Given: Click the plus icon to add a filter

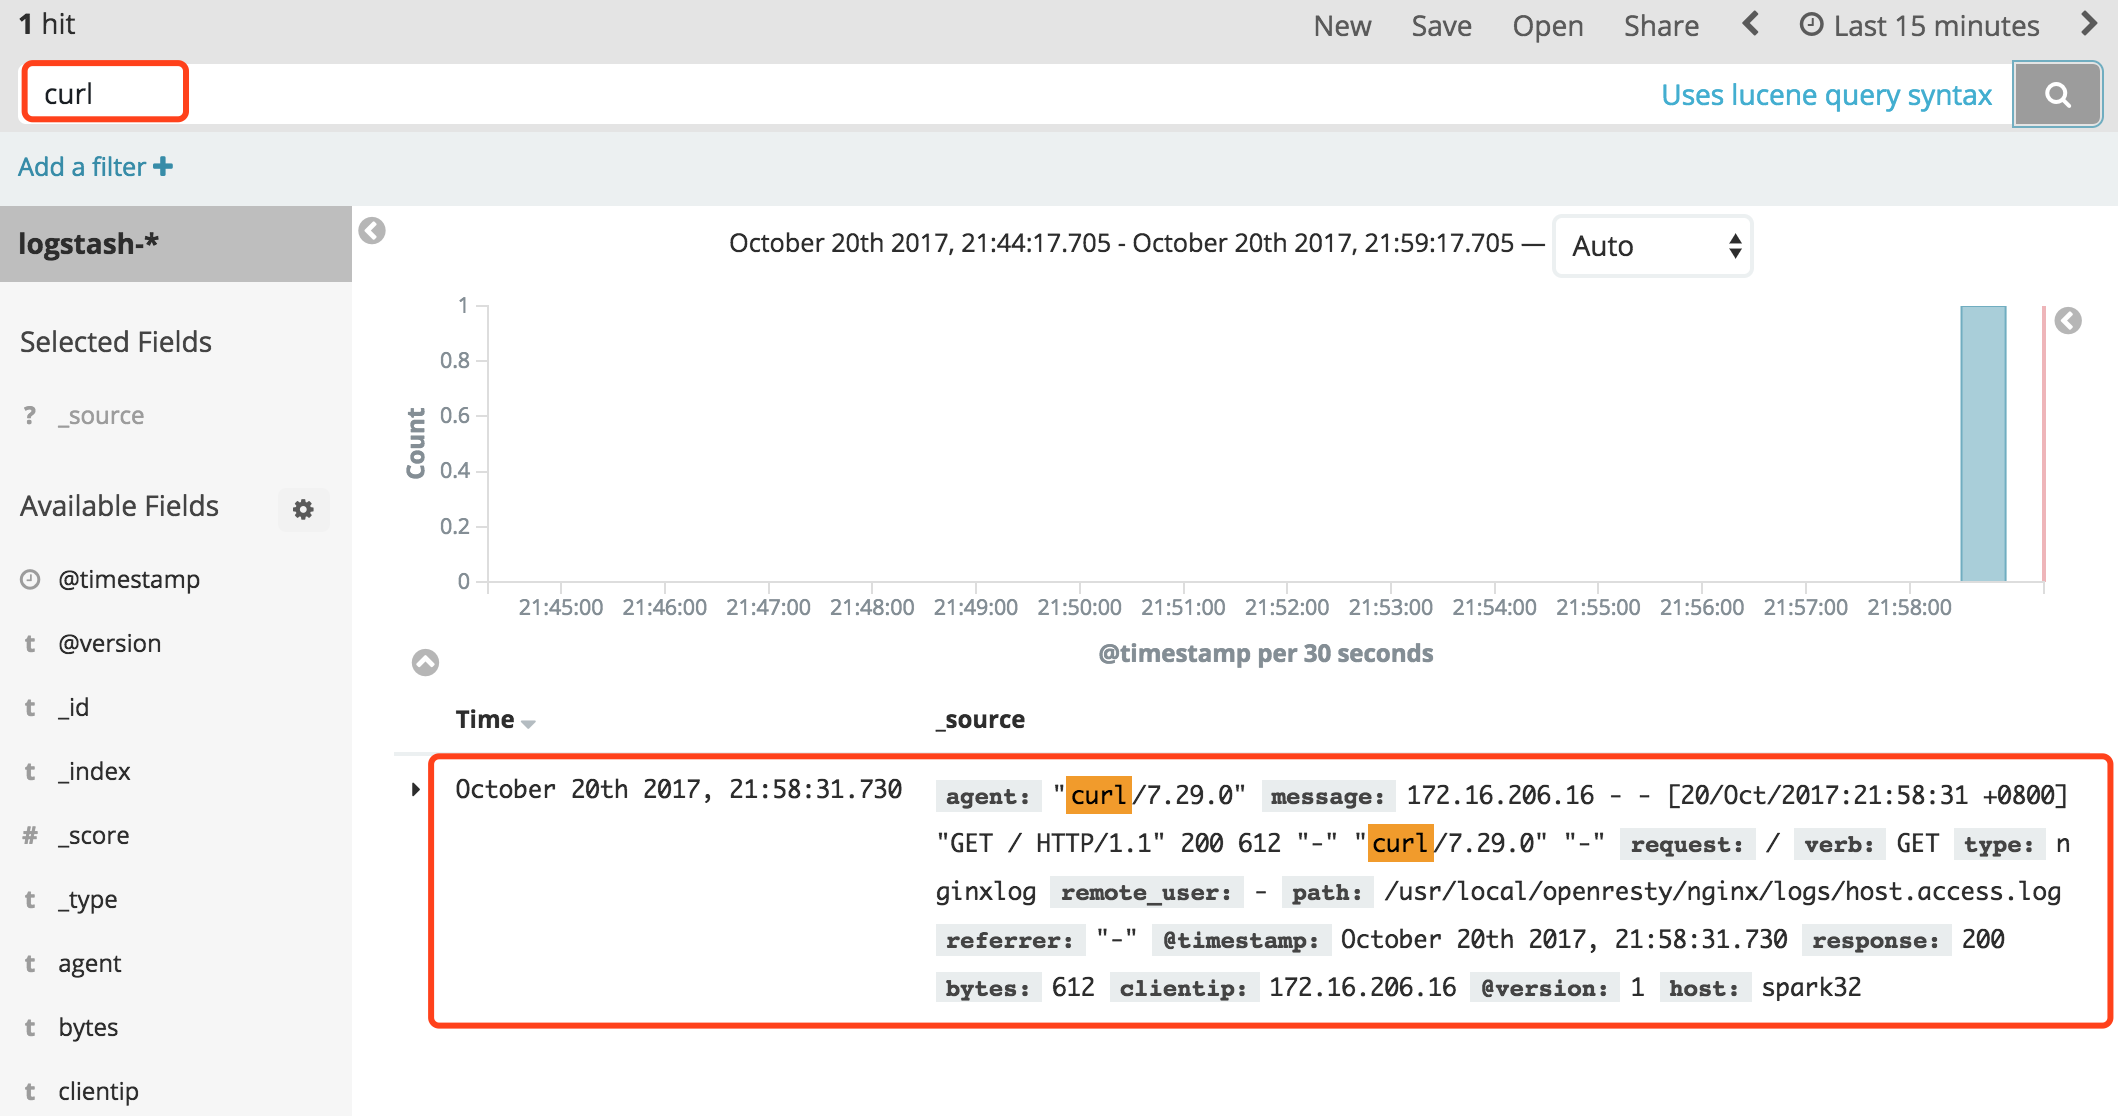Looking at the screenshot, I should 163,167.
